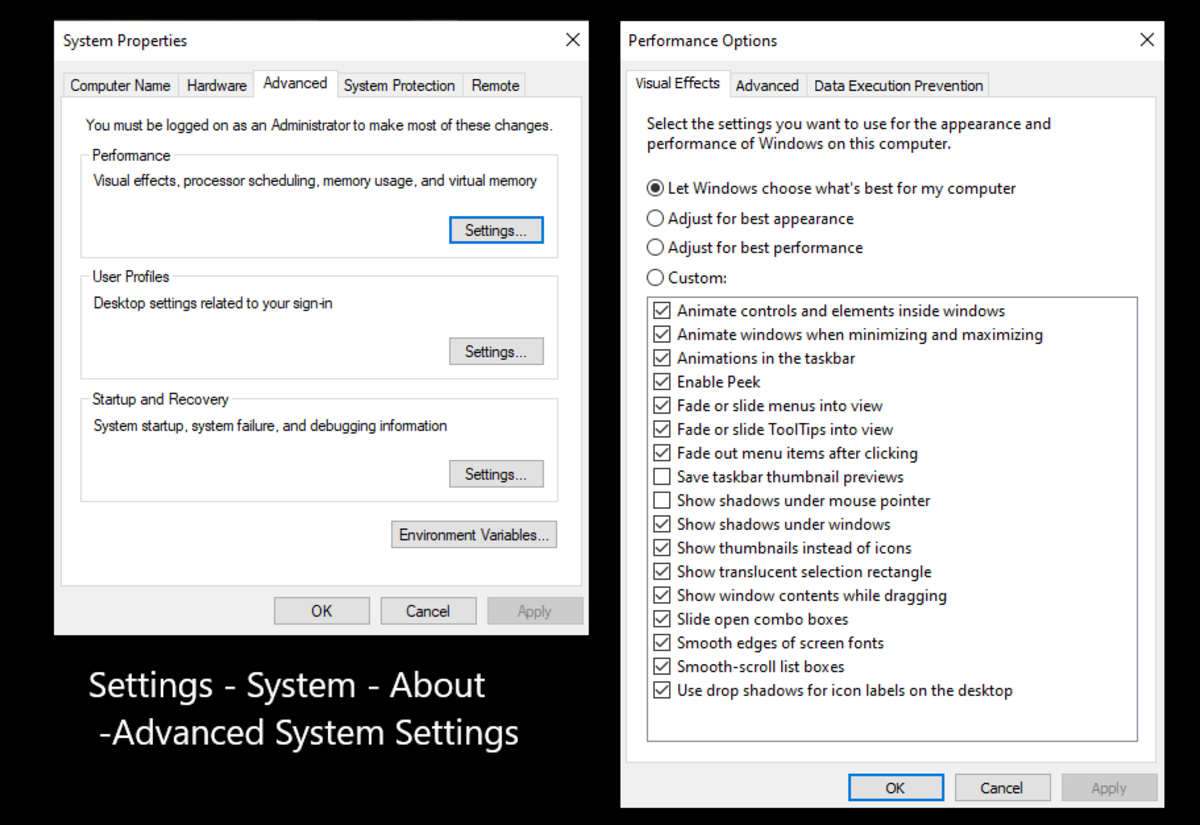Screen dimensions: 1200x825
Task: Check Show shadows under mouse pointer
Action: coord(661,500)
